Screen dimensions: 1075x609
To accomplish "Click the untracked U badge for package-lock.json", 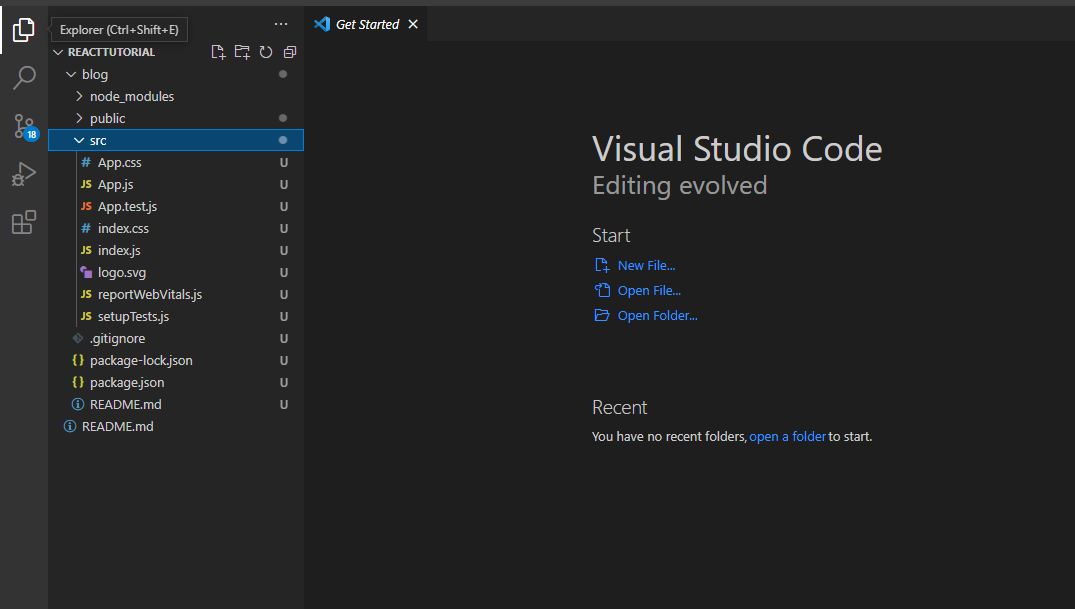I will 284,360.
